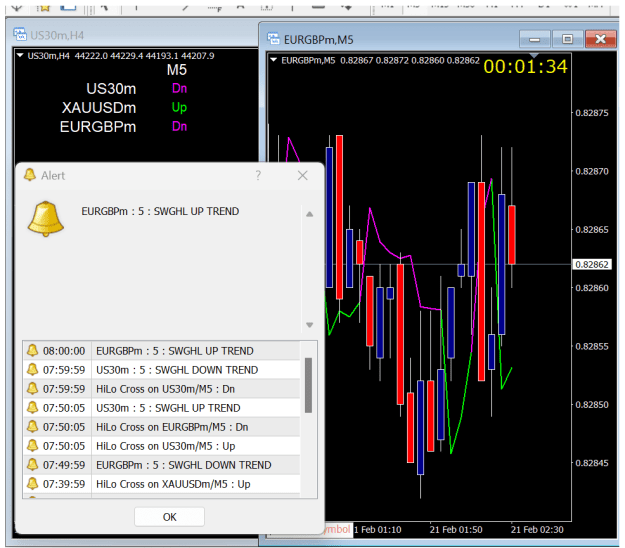This screenshot has height=548, width=625.
Task: Open the triangle dropdown next to EURGBPm,M5 chart label
Action: click(x=273, y=60)
